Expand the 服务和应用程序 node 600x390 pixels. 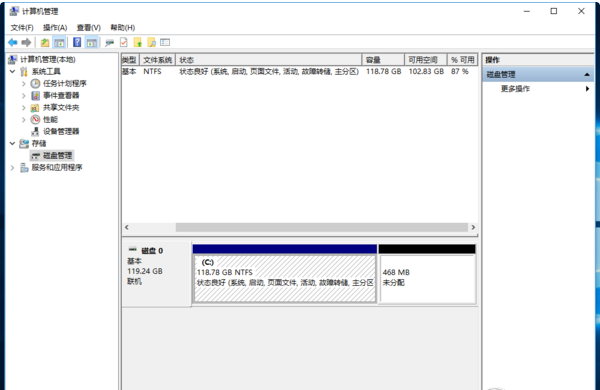tap(12, 168)
